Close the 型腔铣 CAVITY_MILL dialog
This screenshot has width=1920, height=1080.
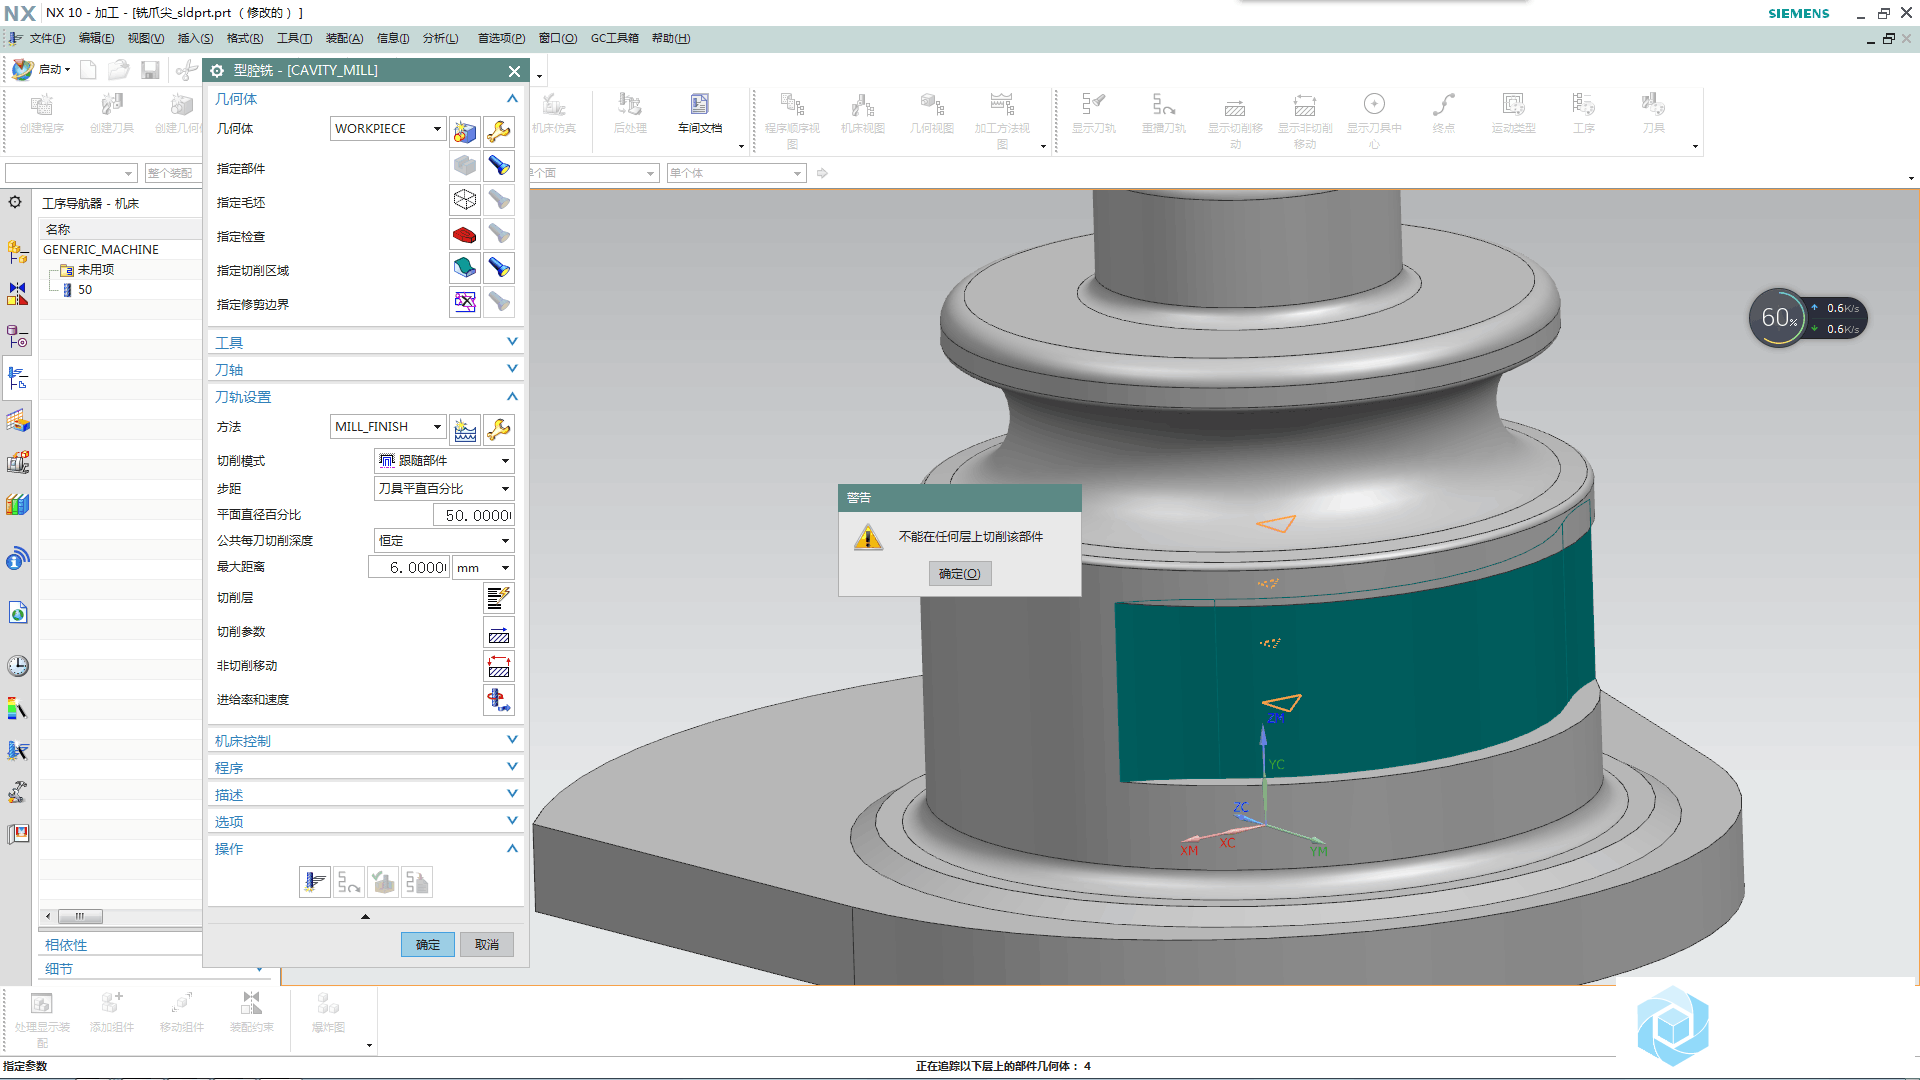(x=514, y=71)
